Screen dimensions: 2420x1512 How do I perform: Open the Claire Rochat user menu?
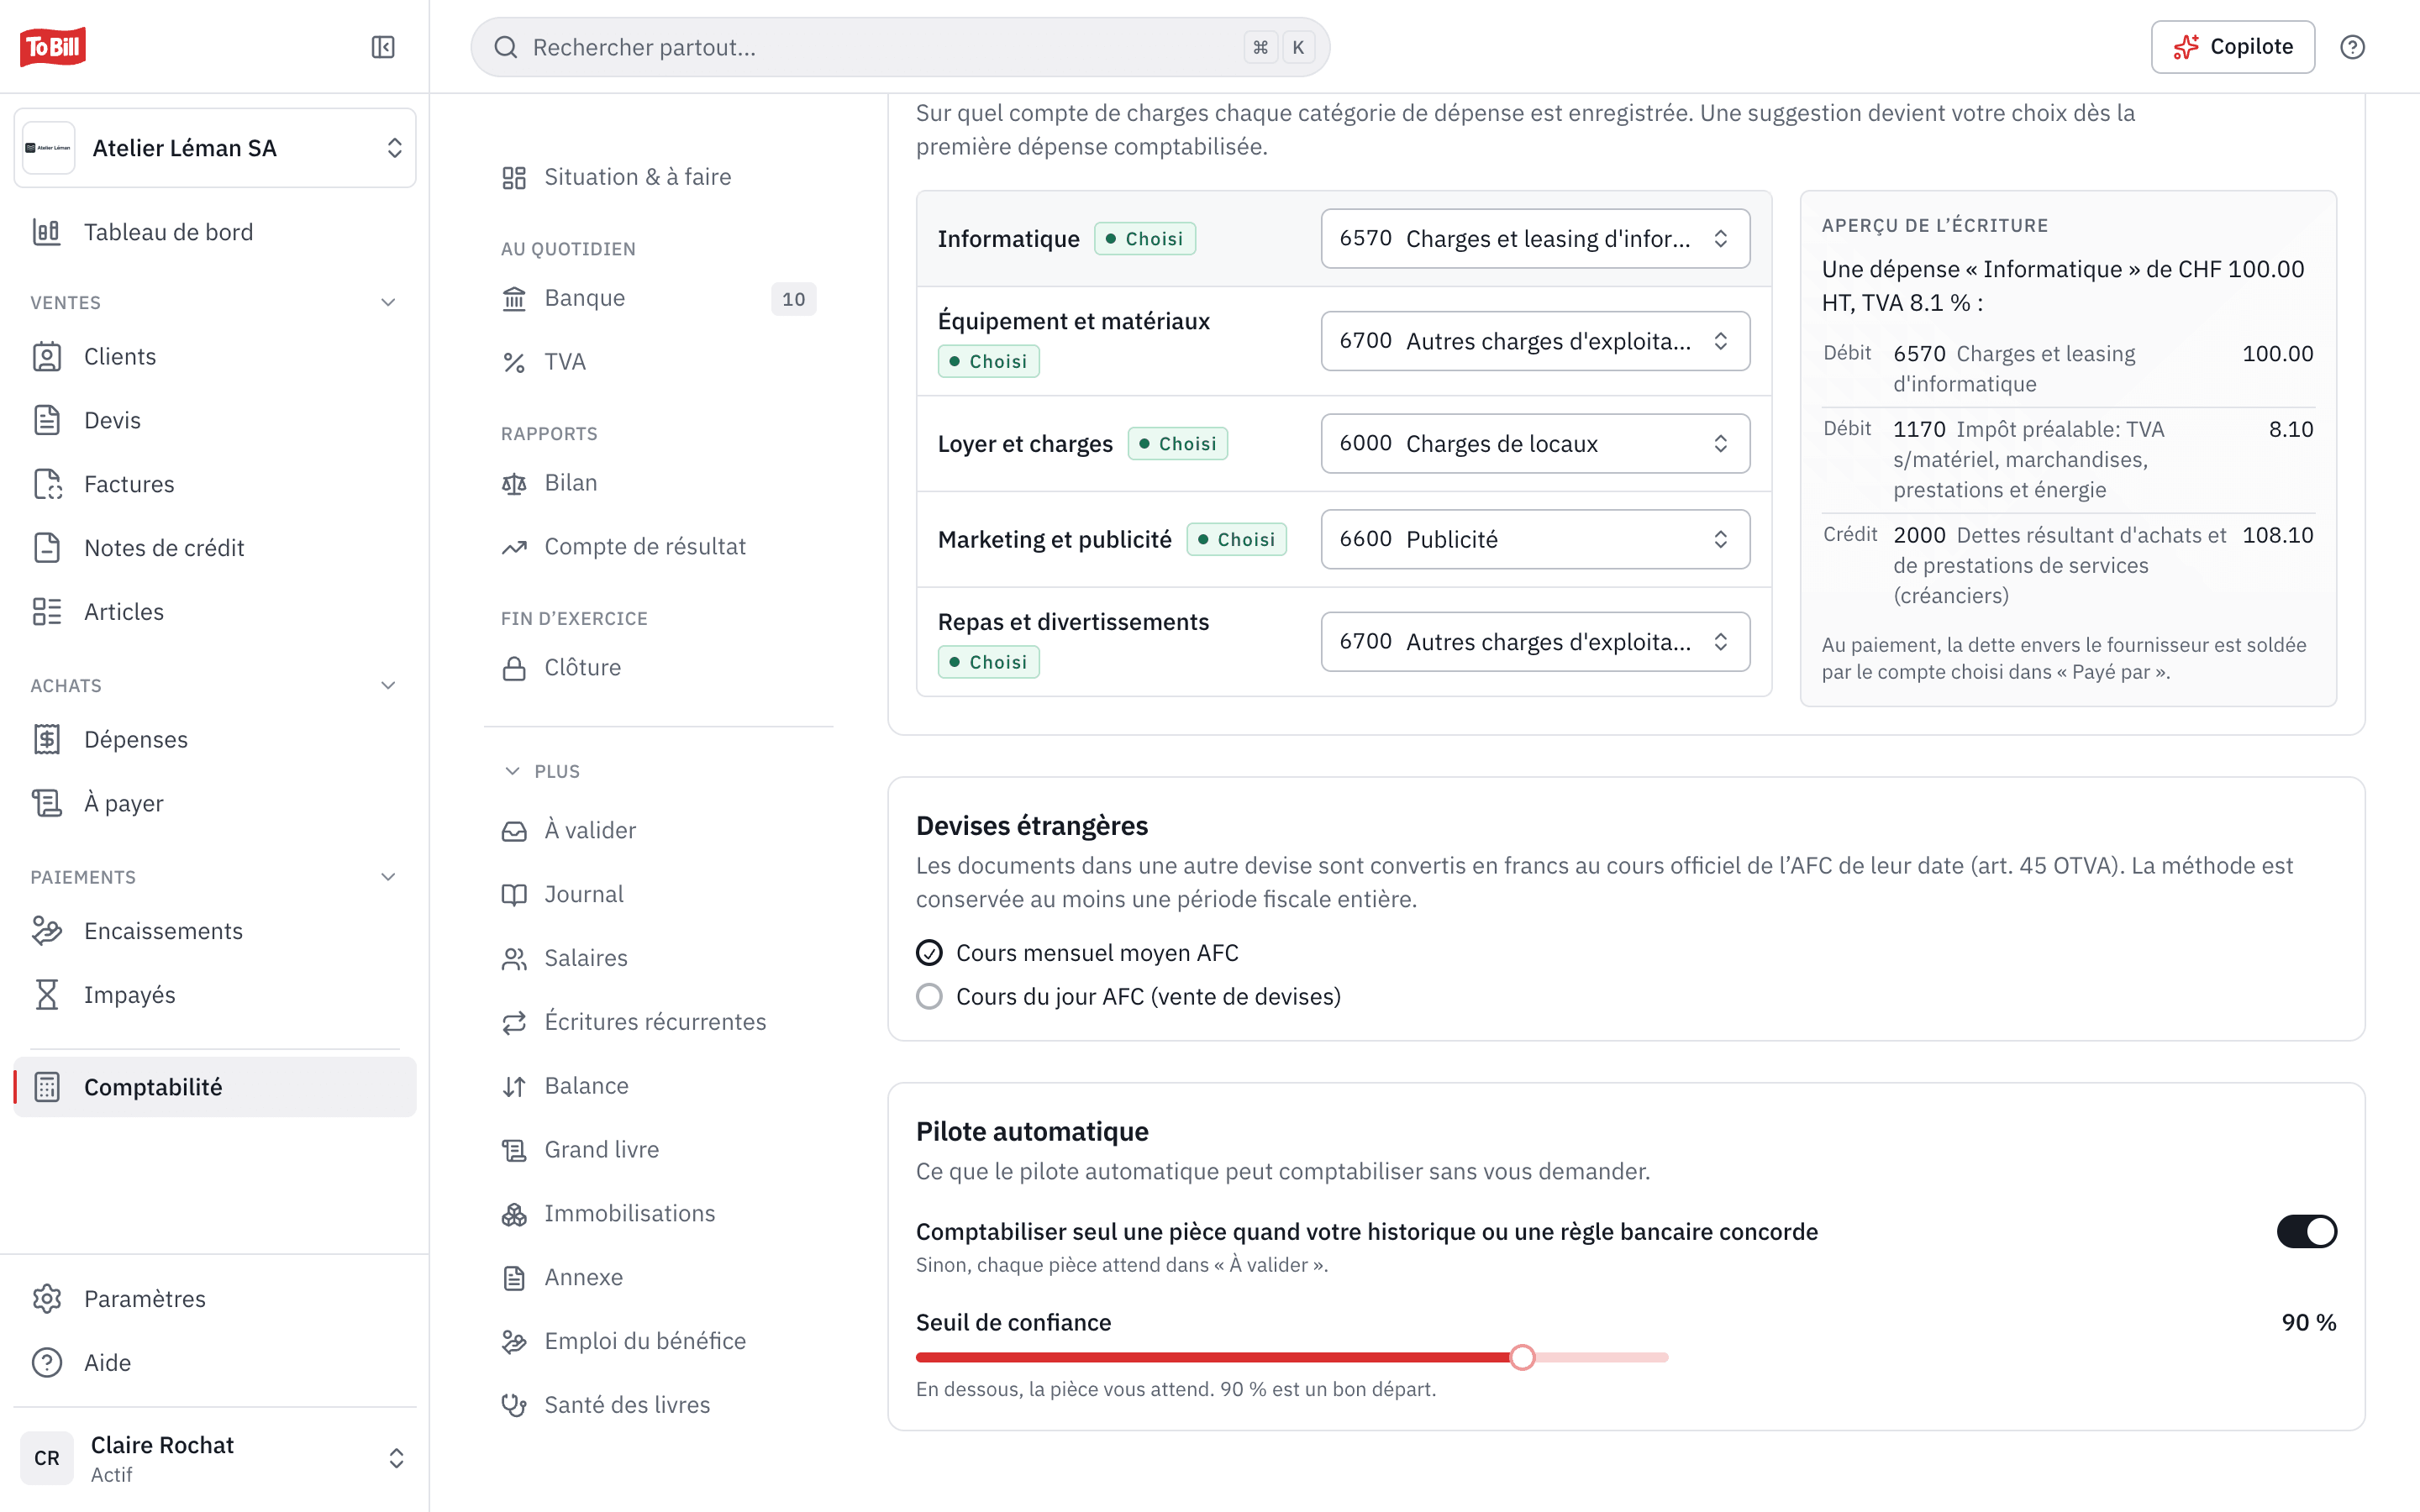pos(215,1458)
